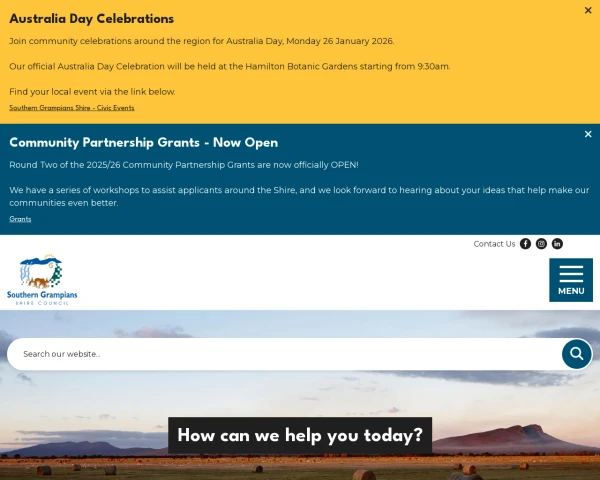Click the How can we help you today heading
This screenshot has height=480, width=600.
pyautogui.click(x=300, y=436)
